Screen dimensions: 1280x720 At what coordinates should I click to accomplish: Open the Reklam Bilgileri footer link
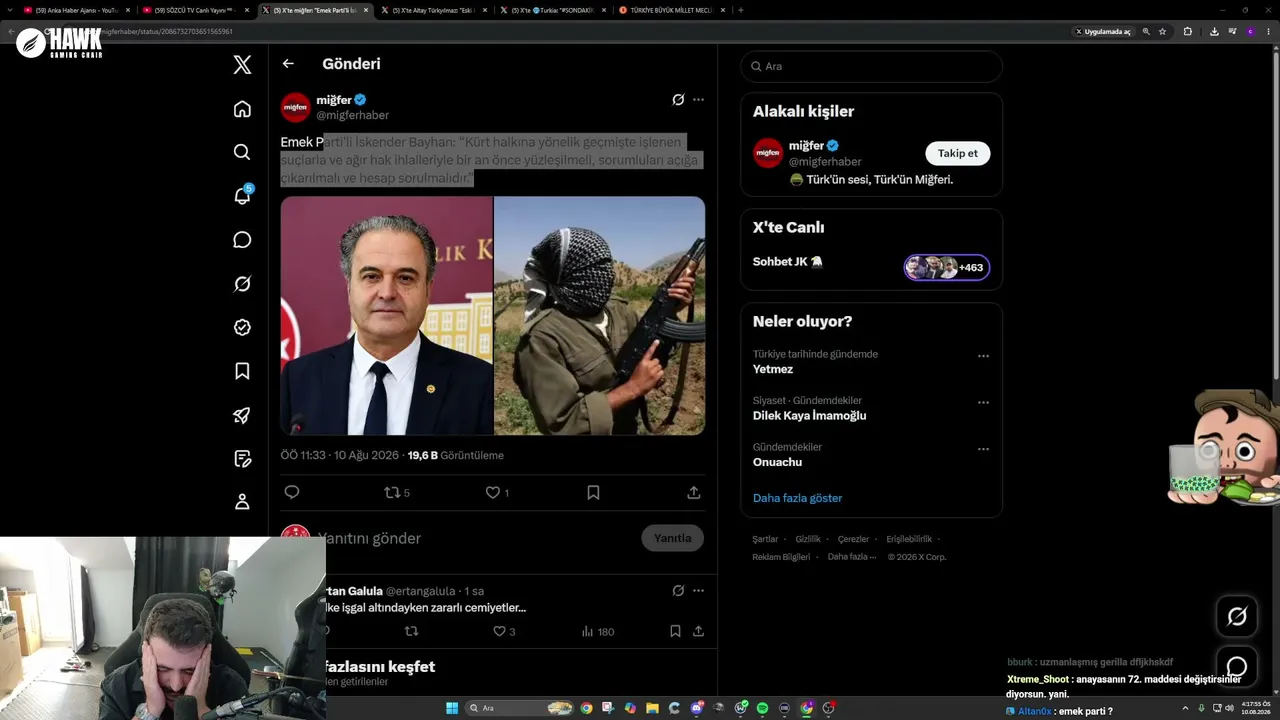[x=781, y=557]
